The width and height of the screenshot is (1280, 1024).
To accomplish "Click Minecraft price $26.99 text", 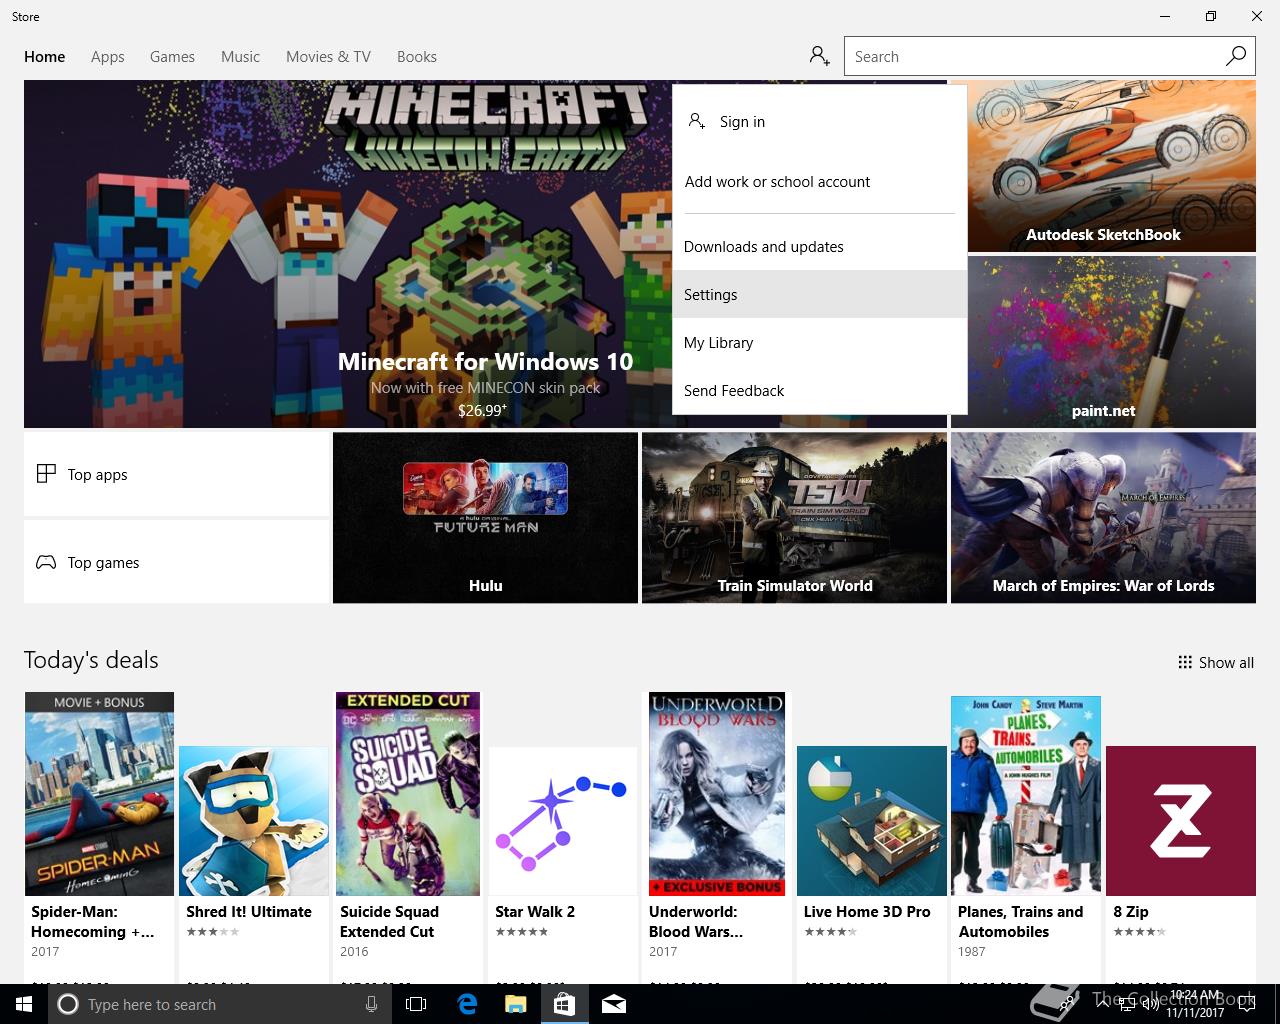I will click(482, 410).
